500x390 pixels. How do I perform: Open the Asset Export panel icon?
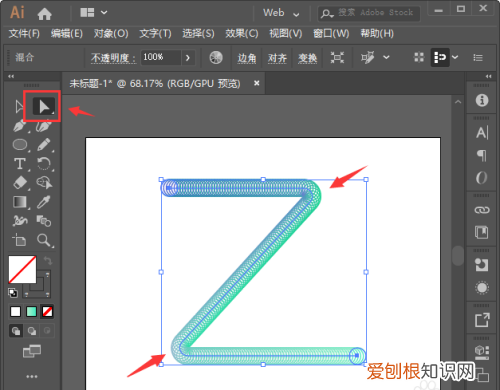(x=482, y=320)
